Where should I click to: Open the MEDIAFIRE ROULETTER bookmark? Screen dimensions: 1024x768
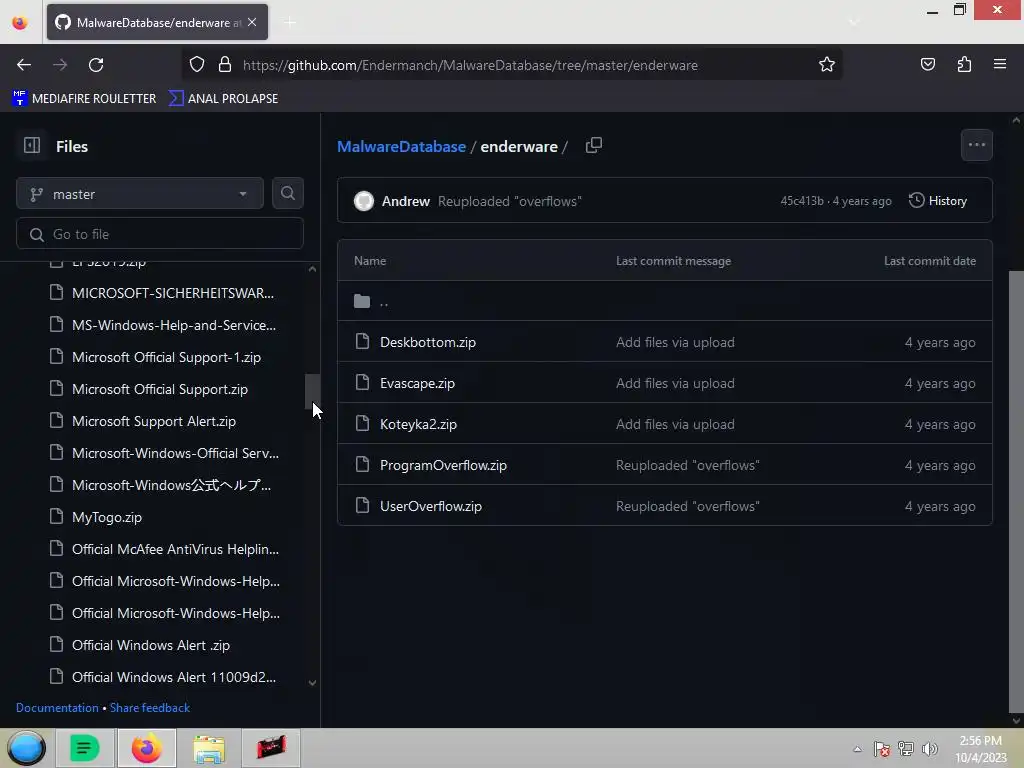[x=84, y=99]
